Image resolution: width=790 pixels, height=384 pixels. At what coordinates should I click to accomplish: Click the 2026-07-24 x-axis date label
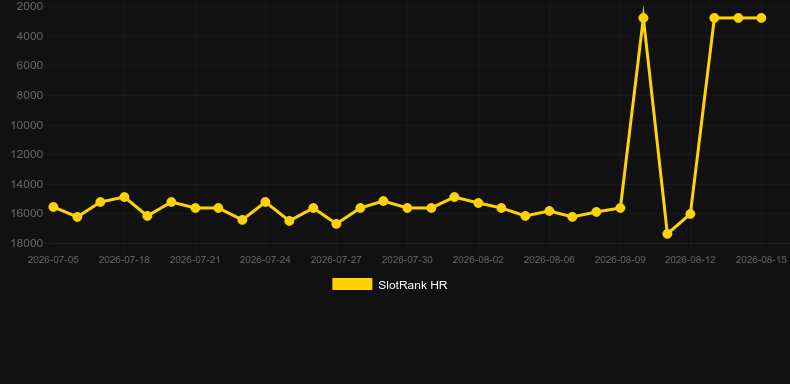[x=266, y=260]
